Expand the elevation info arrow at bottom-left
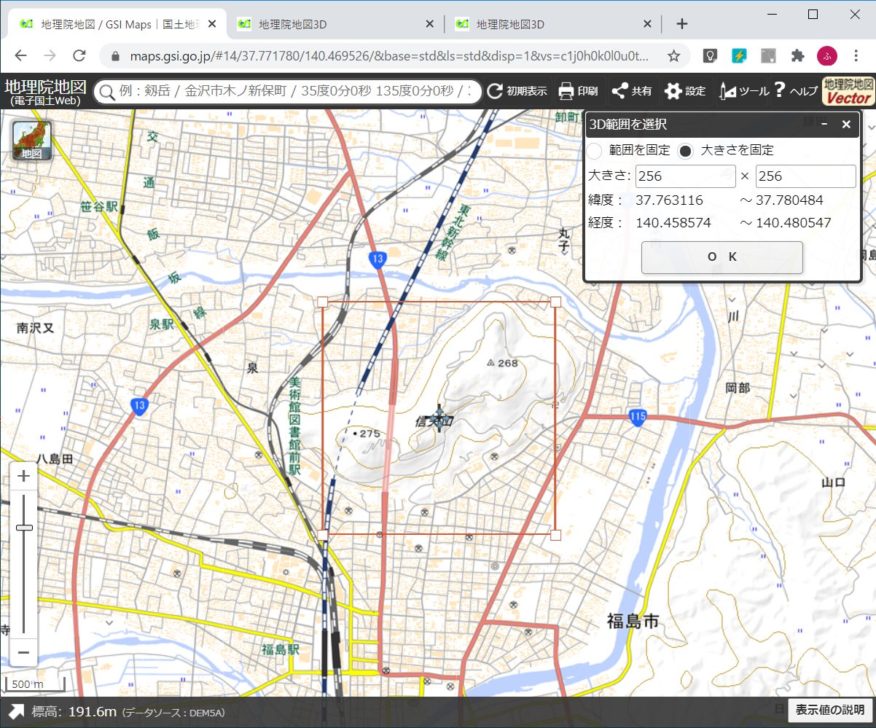This screenshot has width=876, height=728. (x=16, y=712)
